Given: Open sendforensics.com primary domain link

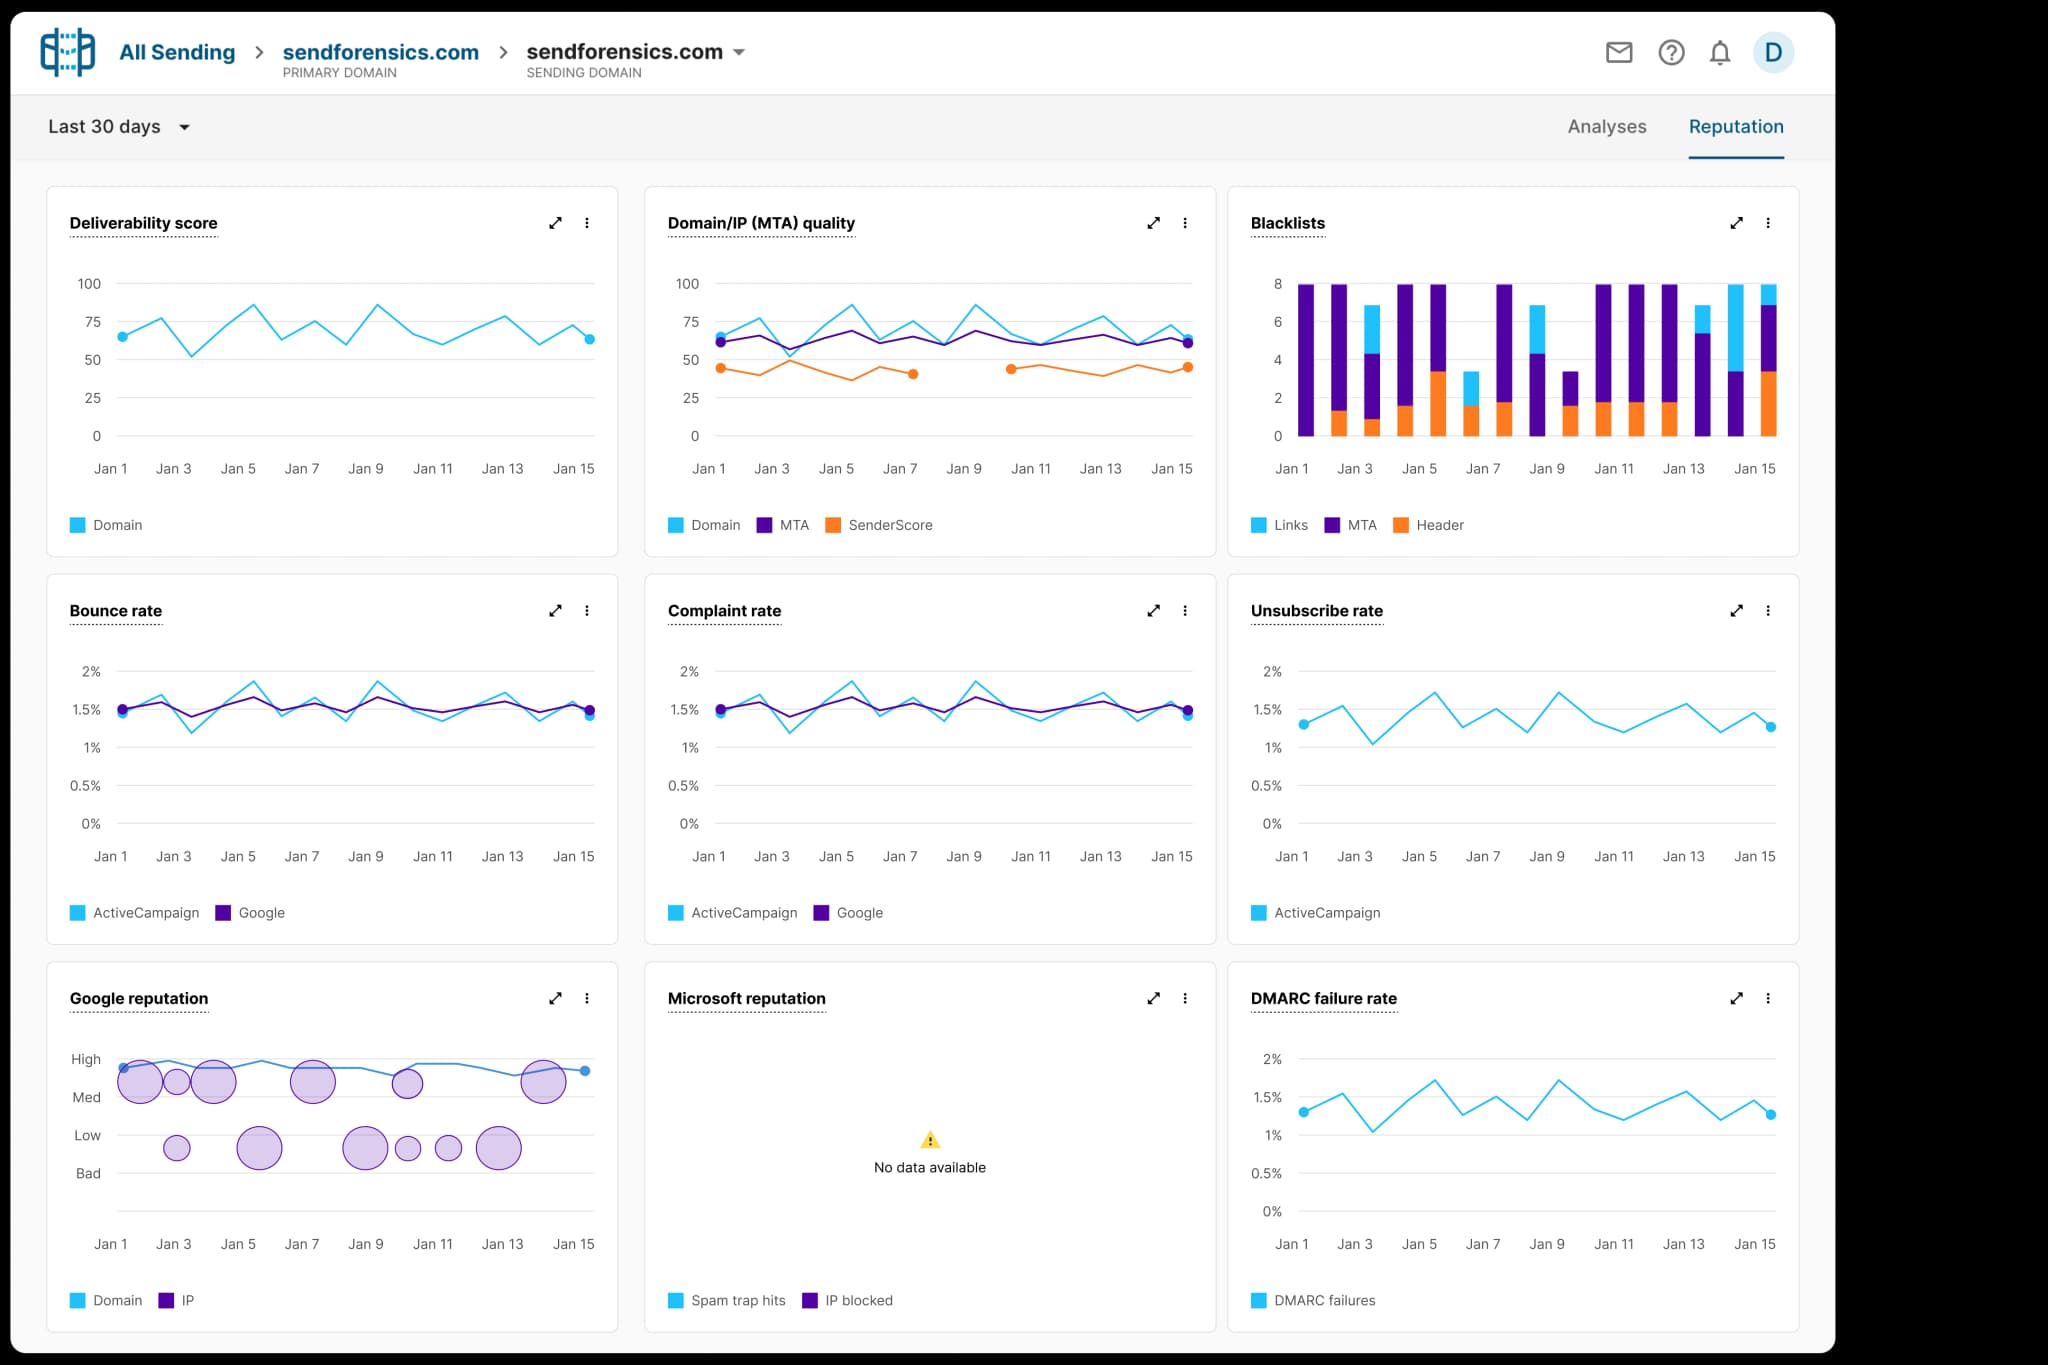Looking at the screenshot, I should pyautogui.click(x=380, y=52).
